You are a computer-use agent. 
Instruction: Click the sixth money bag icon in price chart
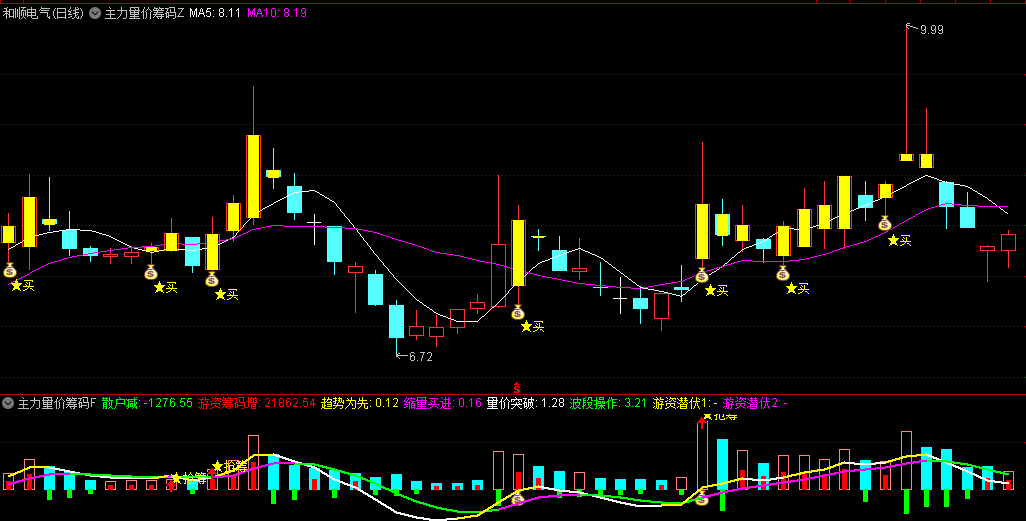[783, 273]
